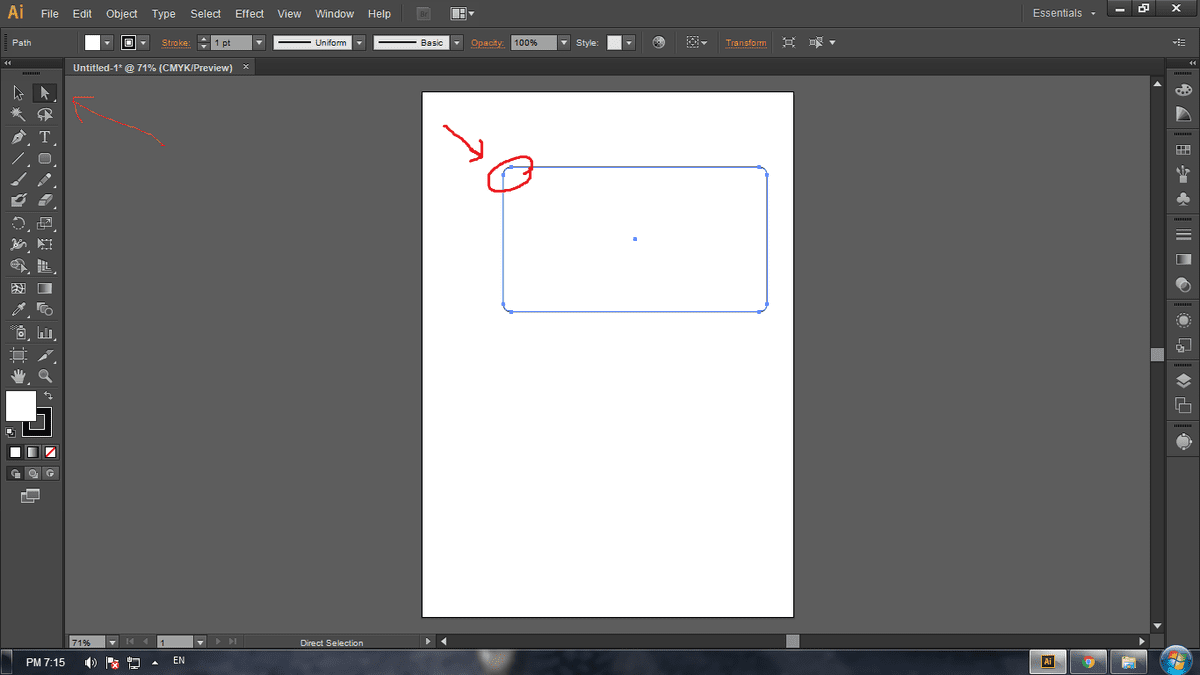Toggle the Change Screen Mode button
Image resolution: width=1200 pixels, height=675 pixels.
pyautogui.click(x=31, y=495)
